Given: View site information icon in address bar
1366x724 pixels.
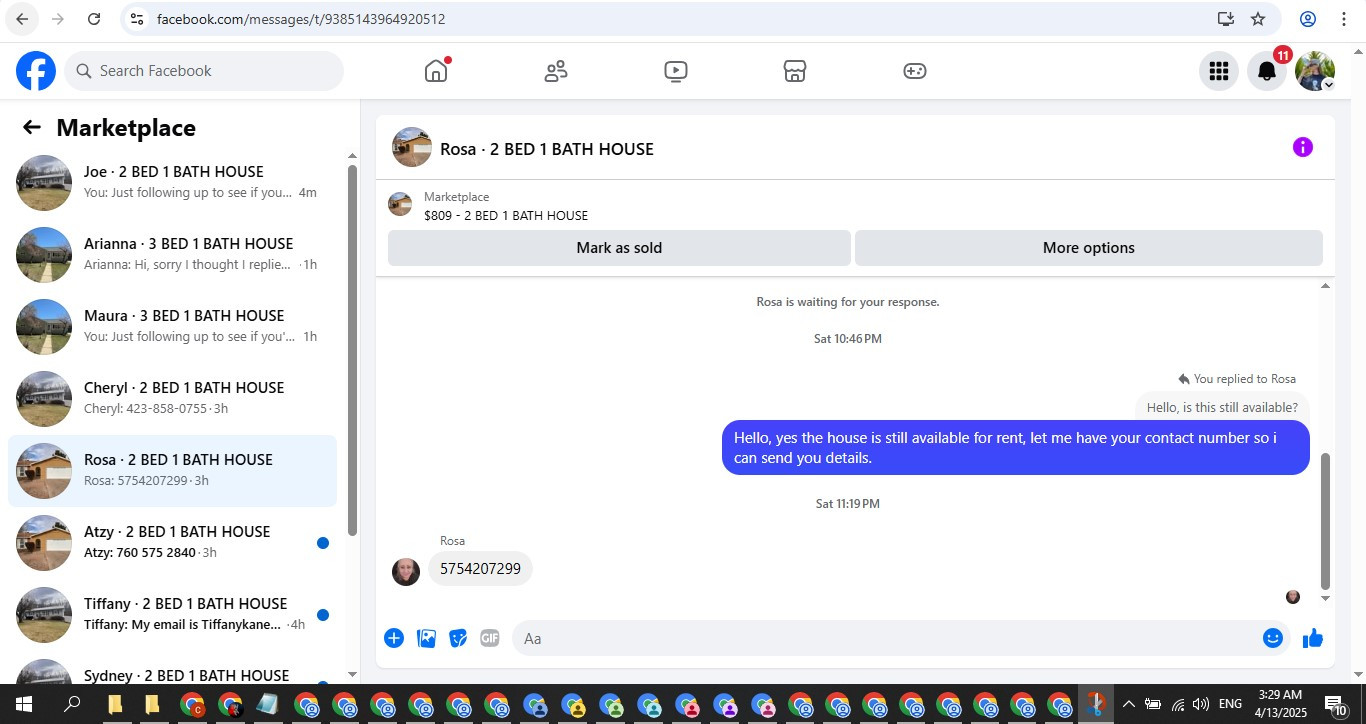Looking at the screenshot, I should coord(138,19).
